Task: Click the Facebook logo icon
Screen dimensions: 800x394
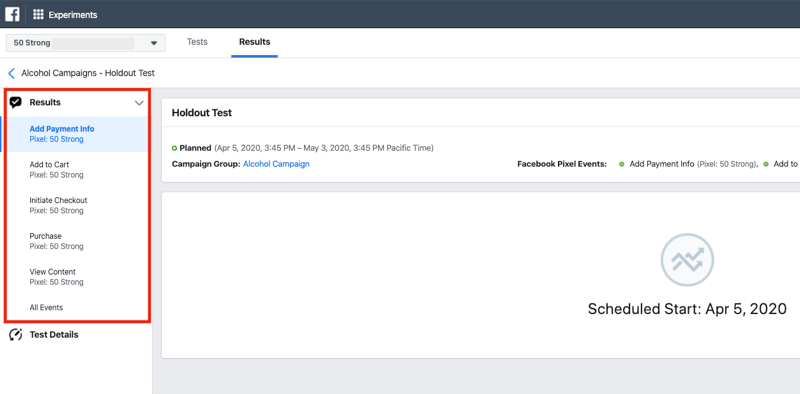Action: pyautogui.click(x=12, y=14)
